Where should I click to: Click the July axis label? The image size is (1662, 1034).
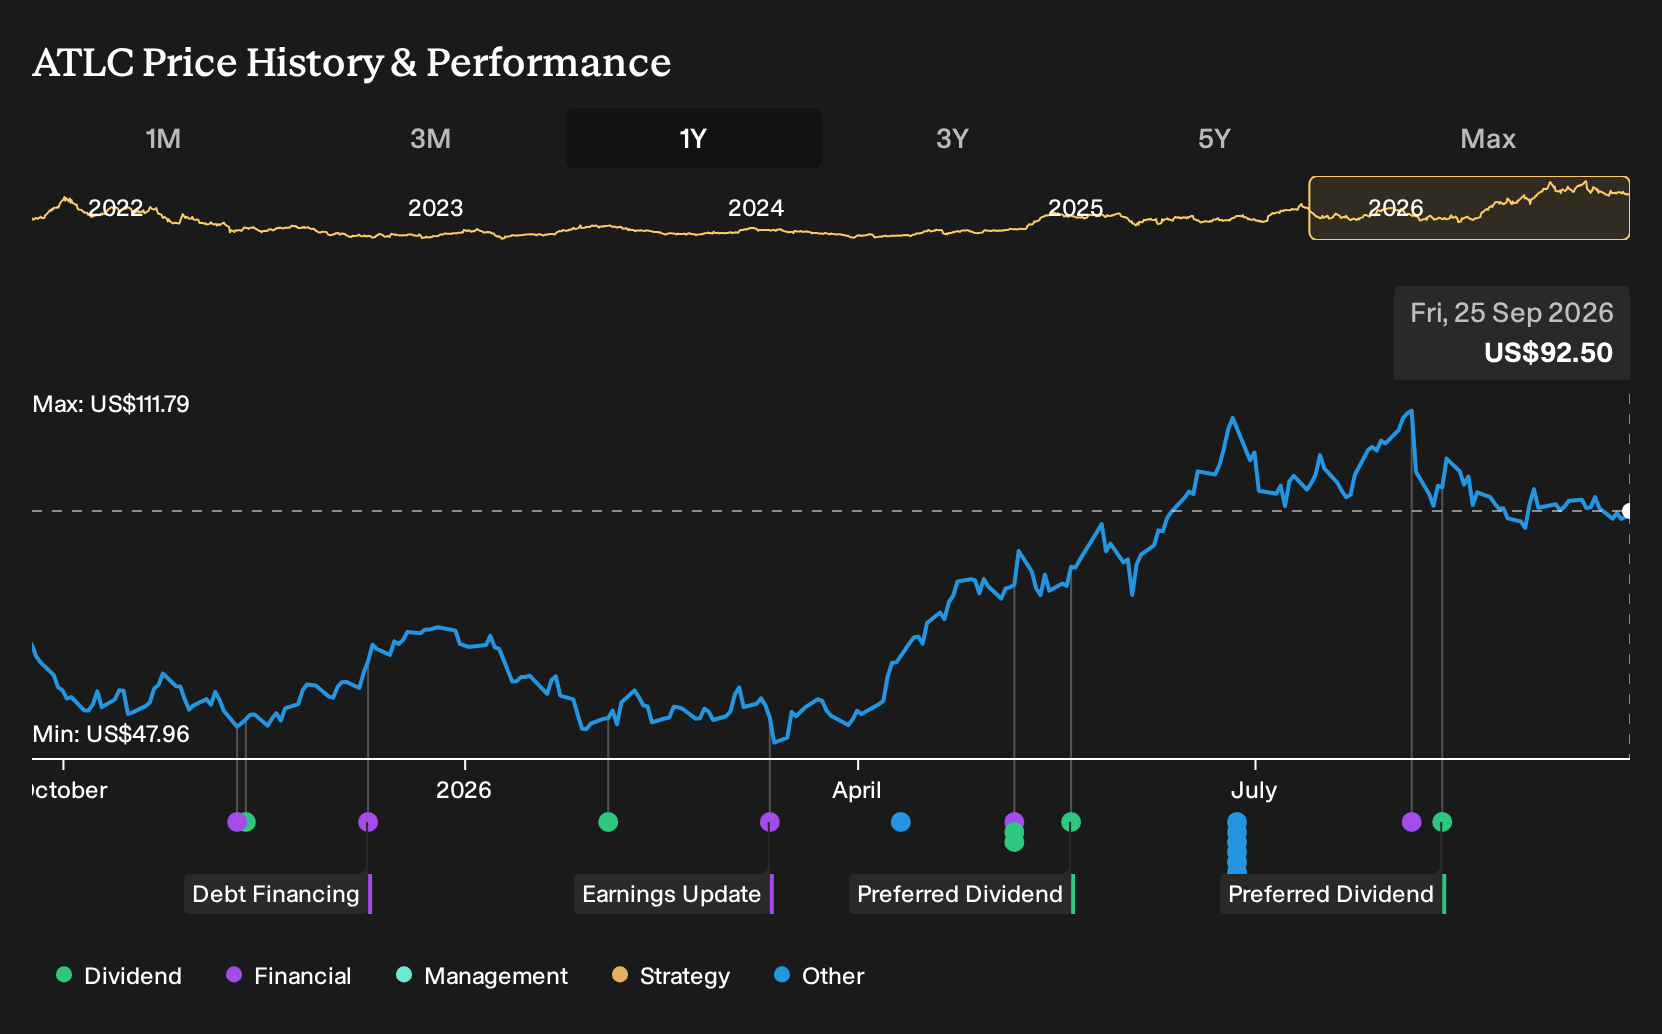point(1254,790)
